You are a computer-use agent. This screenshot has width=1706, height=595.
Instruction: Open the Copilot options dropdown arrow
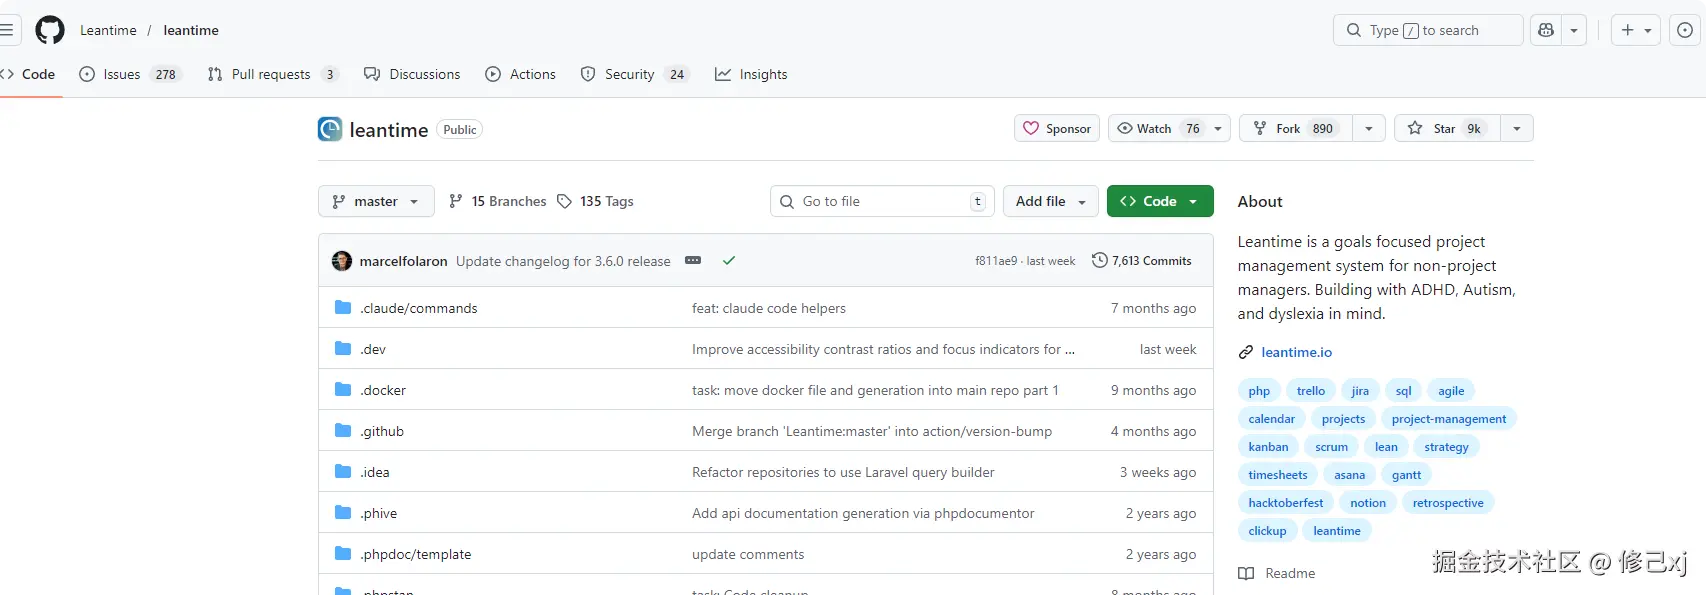click(x=1574, y=30)
